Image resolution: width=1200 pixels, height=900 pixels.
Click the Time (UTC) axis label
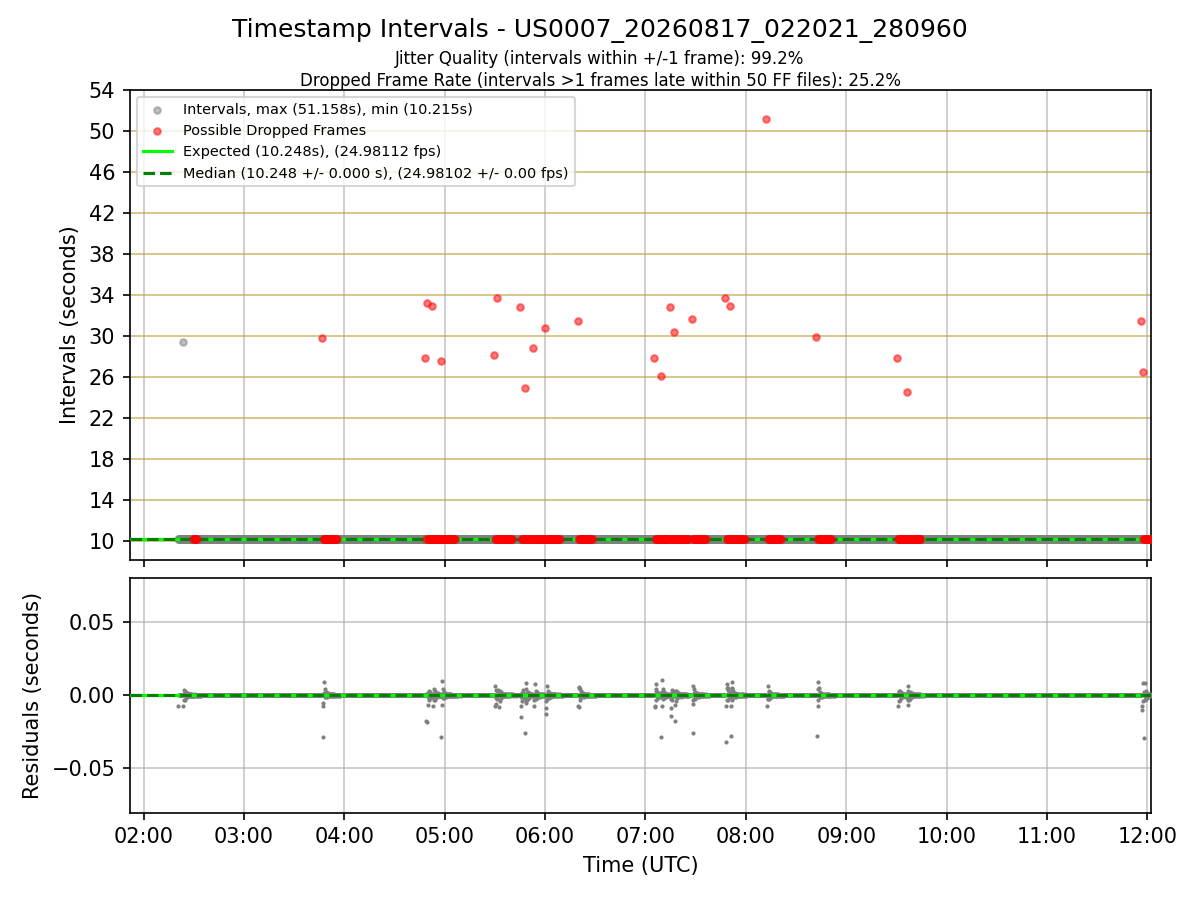(x=640, y=865)
